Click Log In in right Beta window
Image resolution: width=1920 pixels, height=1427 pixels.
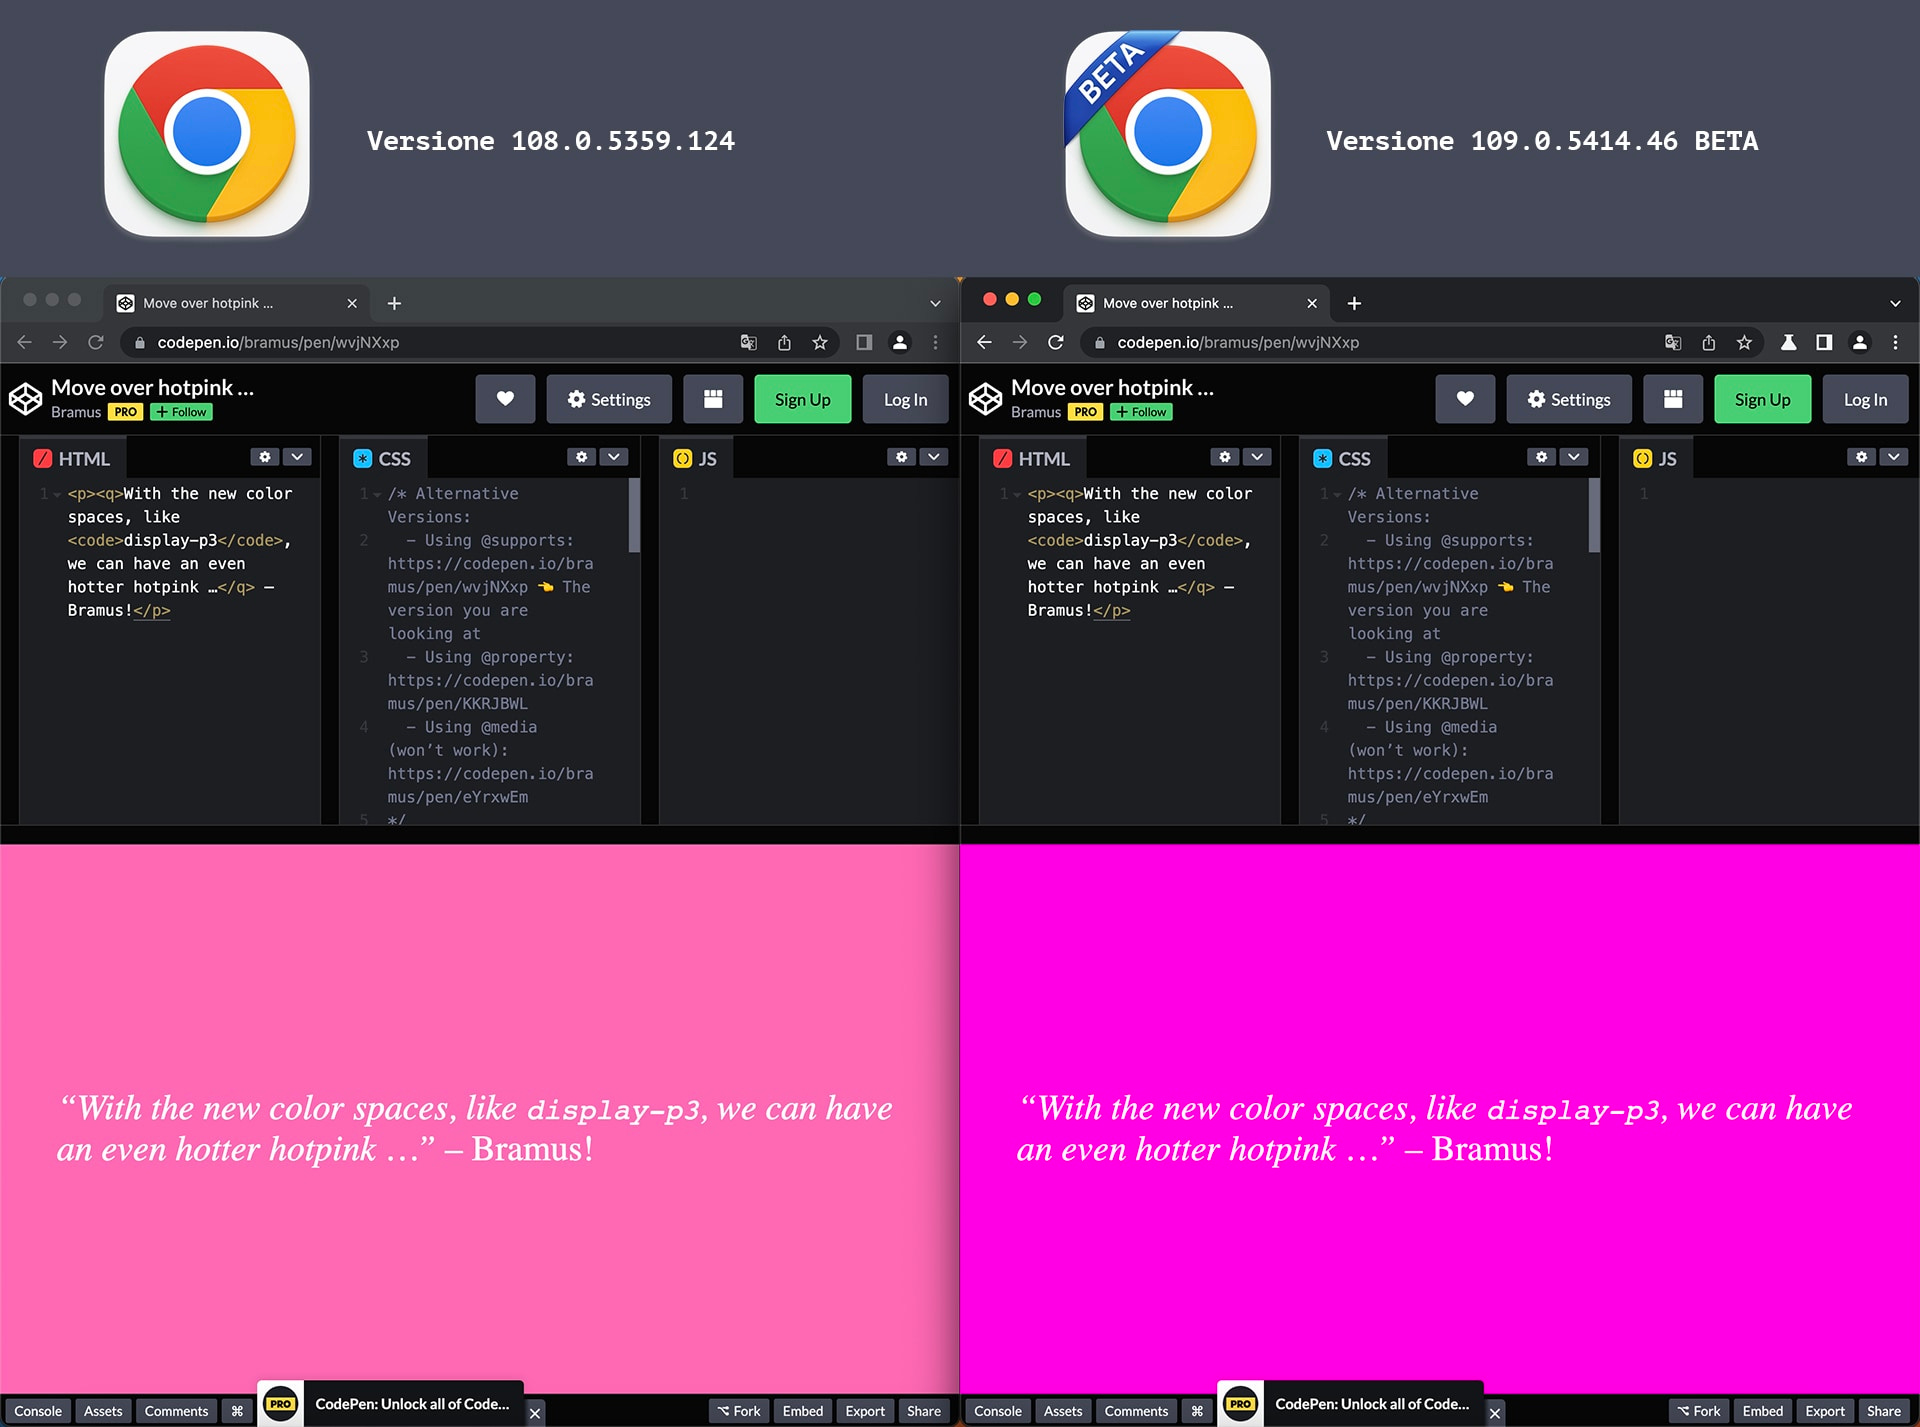1865,399
